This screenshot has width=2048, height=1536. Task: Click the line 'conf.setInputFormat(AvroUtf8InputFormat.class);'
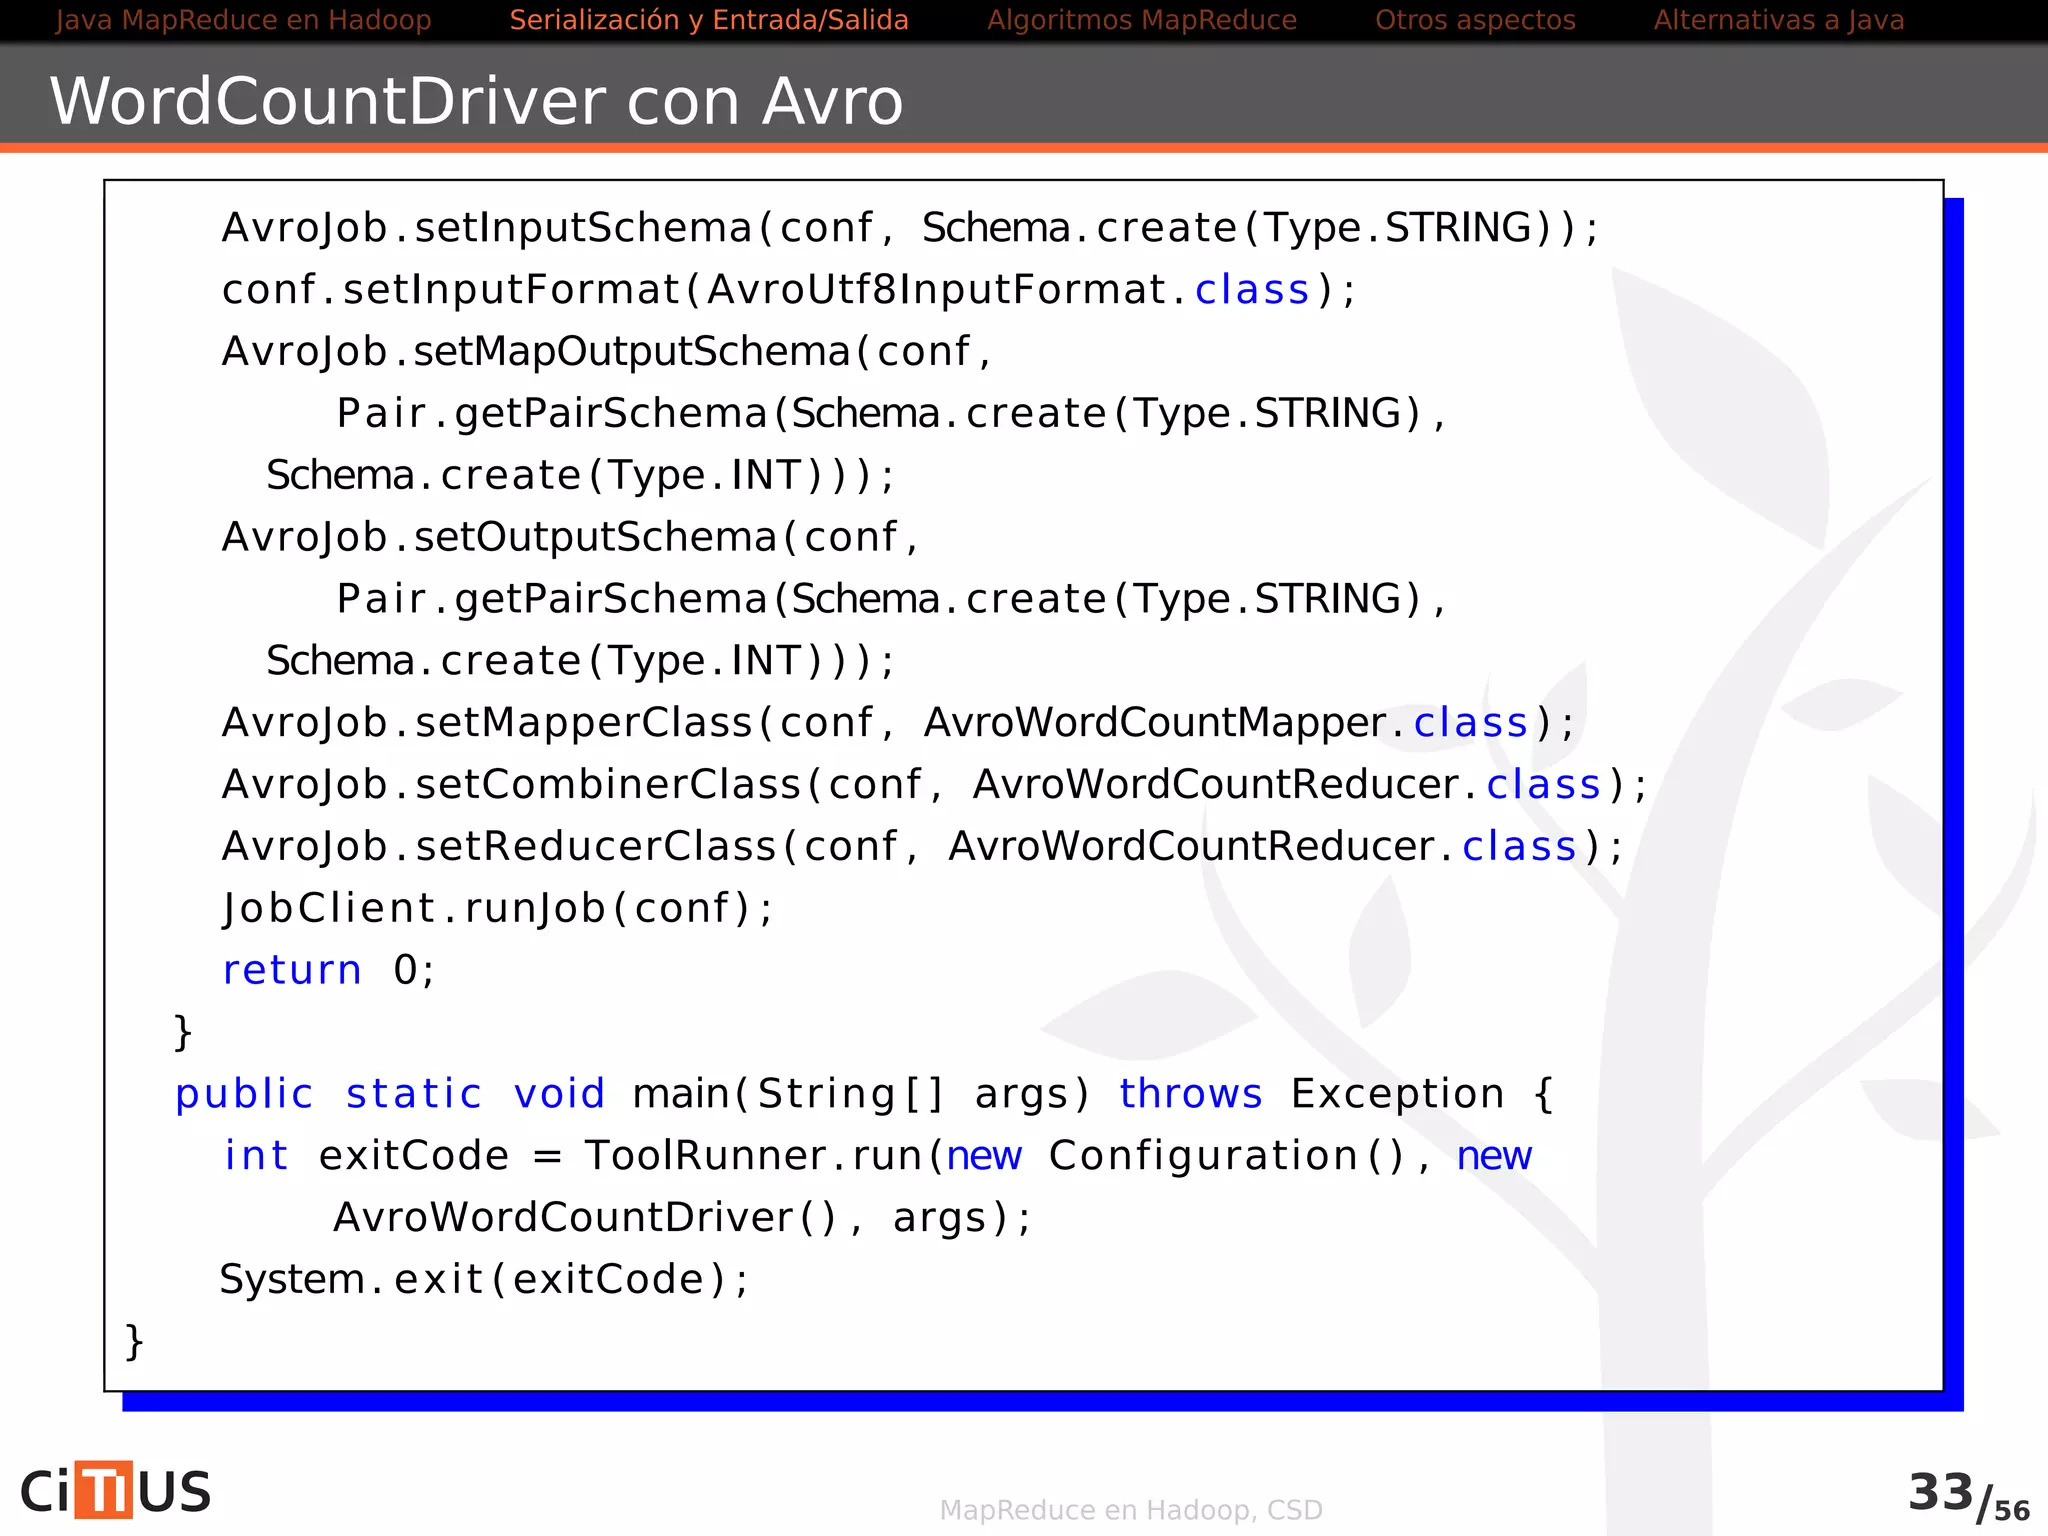click(x=788, y=290)
